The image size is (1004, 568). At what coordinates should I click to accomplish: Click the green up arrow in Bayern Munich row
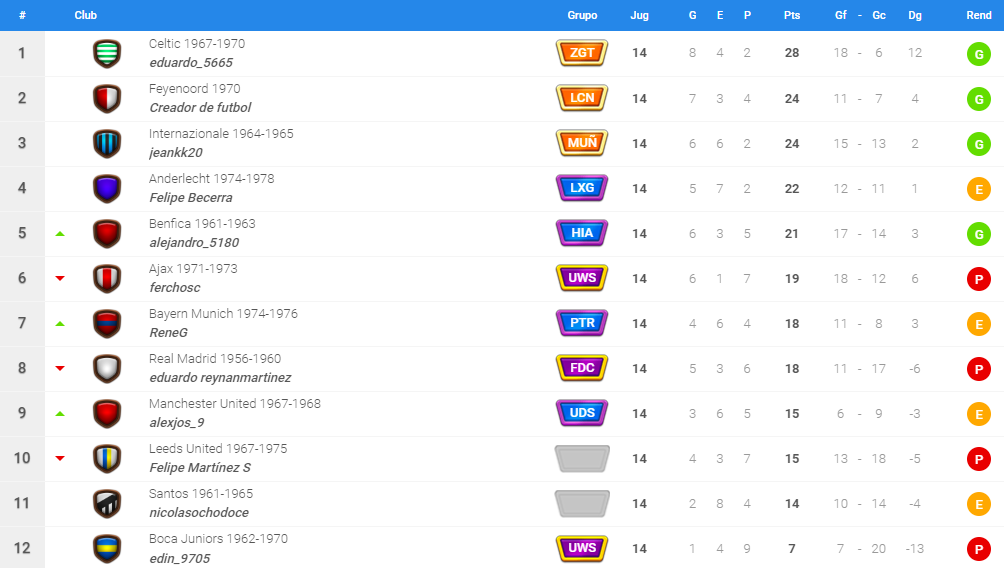60,324
